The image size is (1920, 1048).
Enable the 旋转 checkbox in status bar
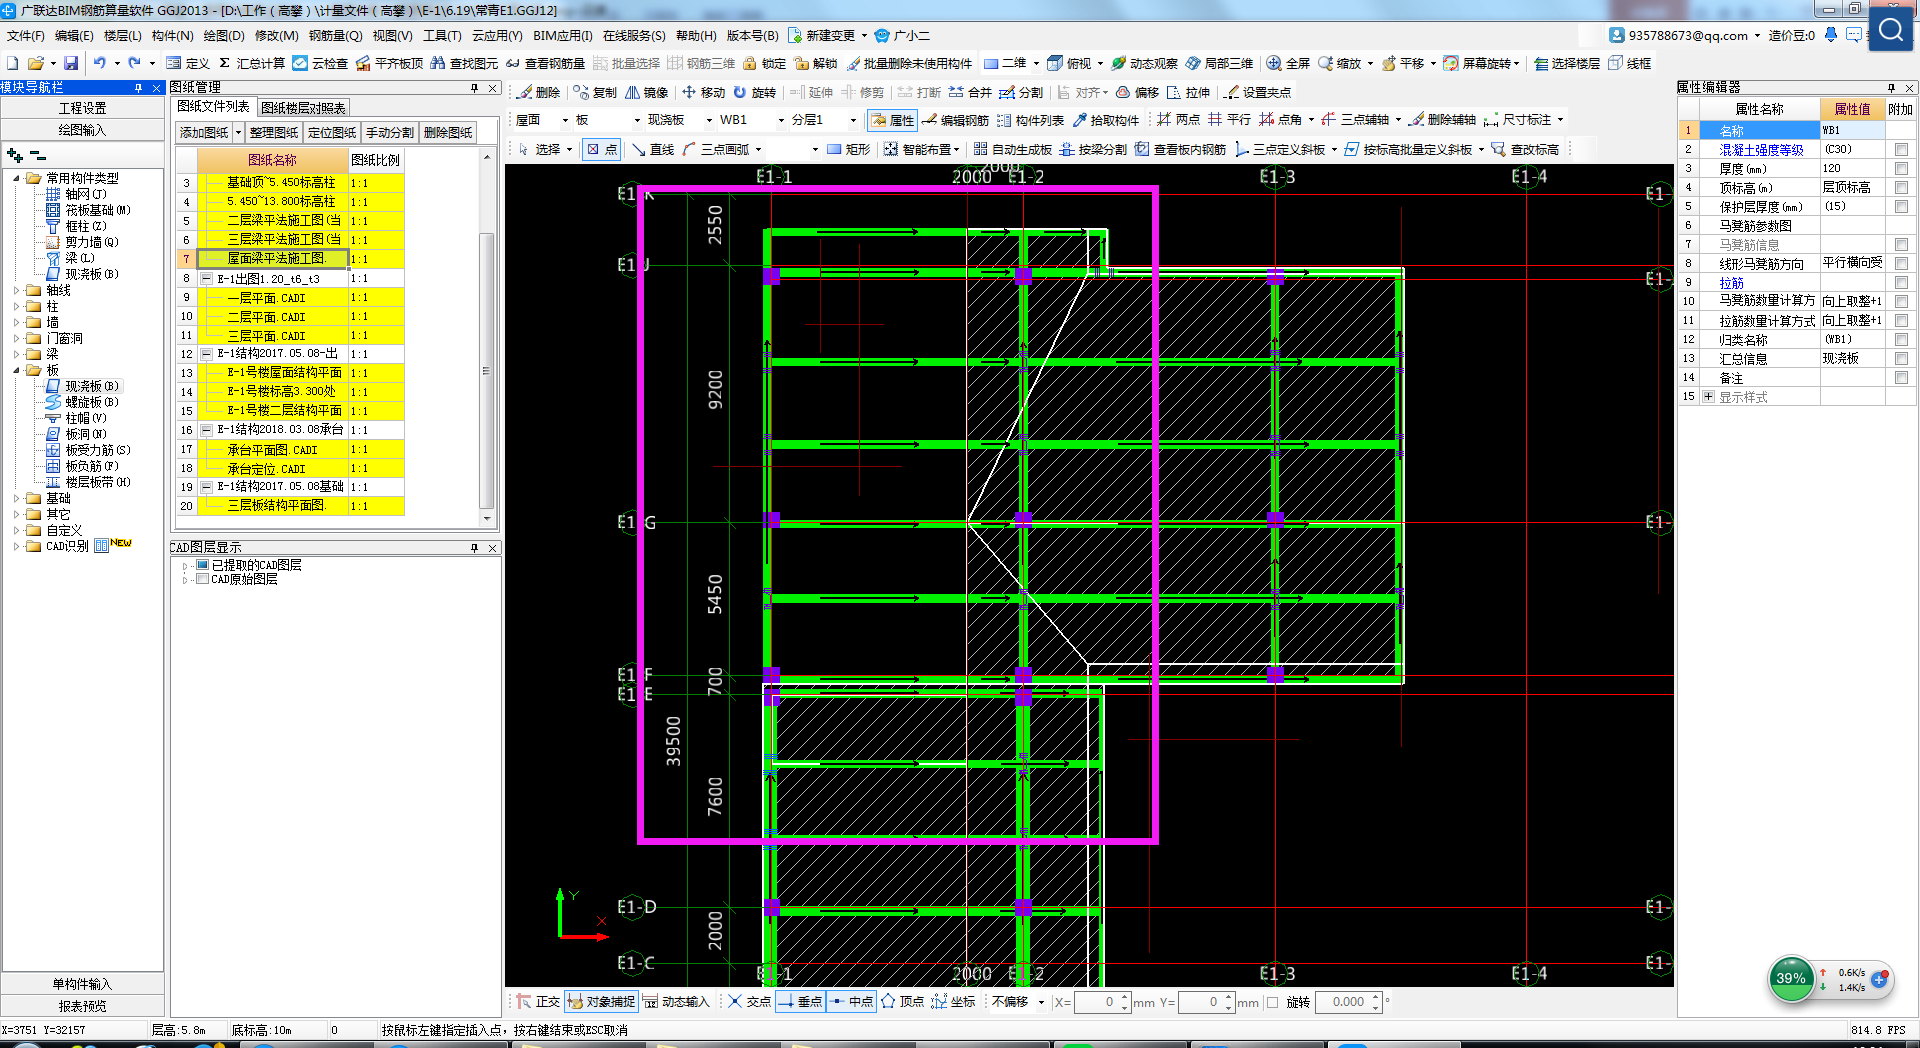1273,1002
